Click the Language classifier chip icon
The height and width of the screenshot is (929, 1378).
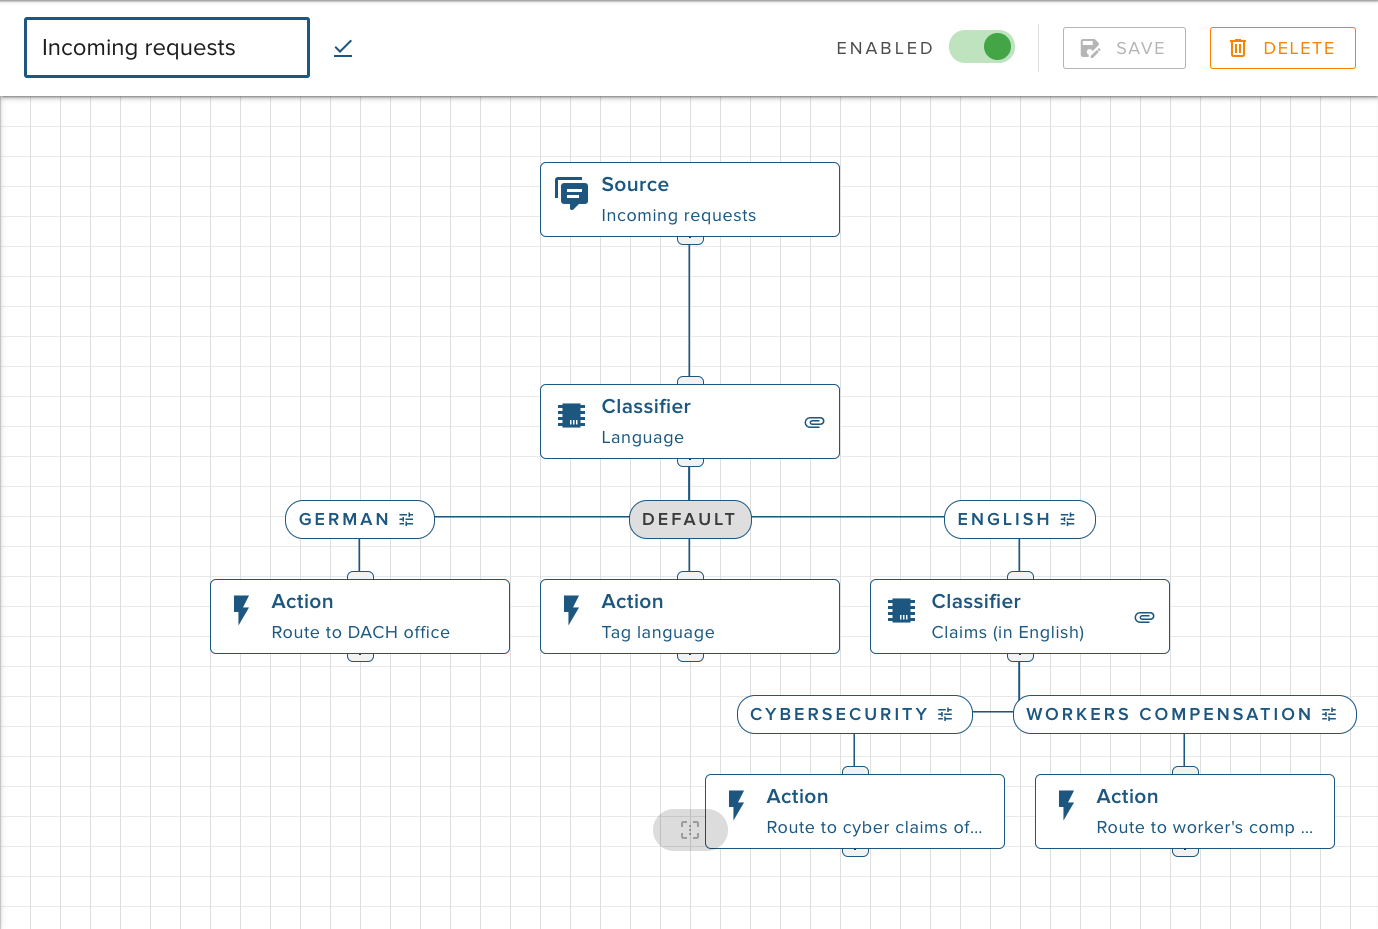coord(572,415)
